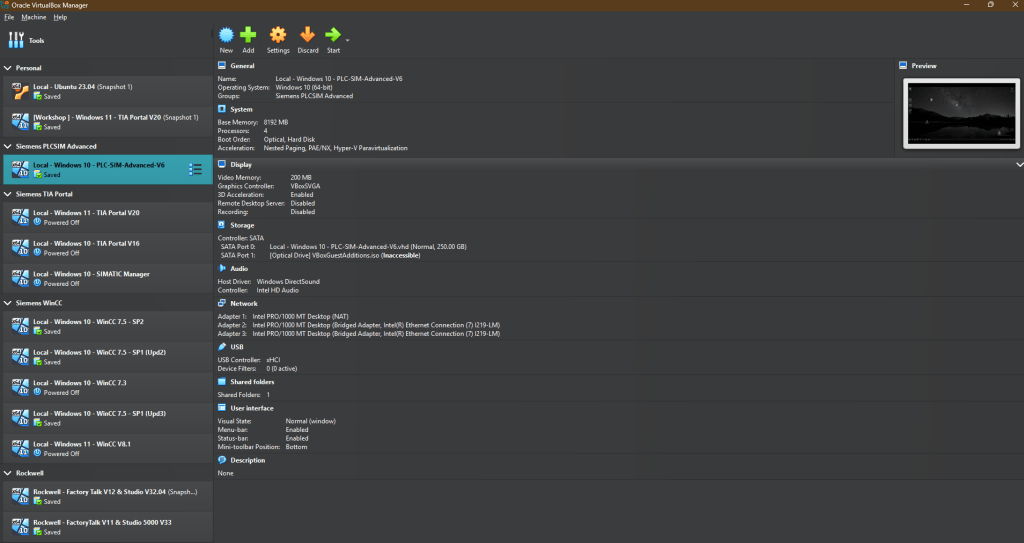This screenshot has height=543, width=1024.
Task: Collapse the Personal group
Action: (x=8, y=68)
